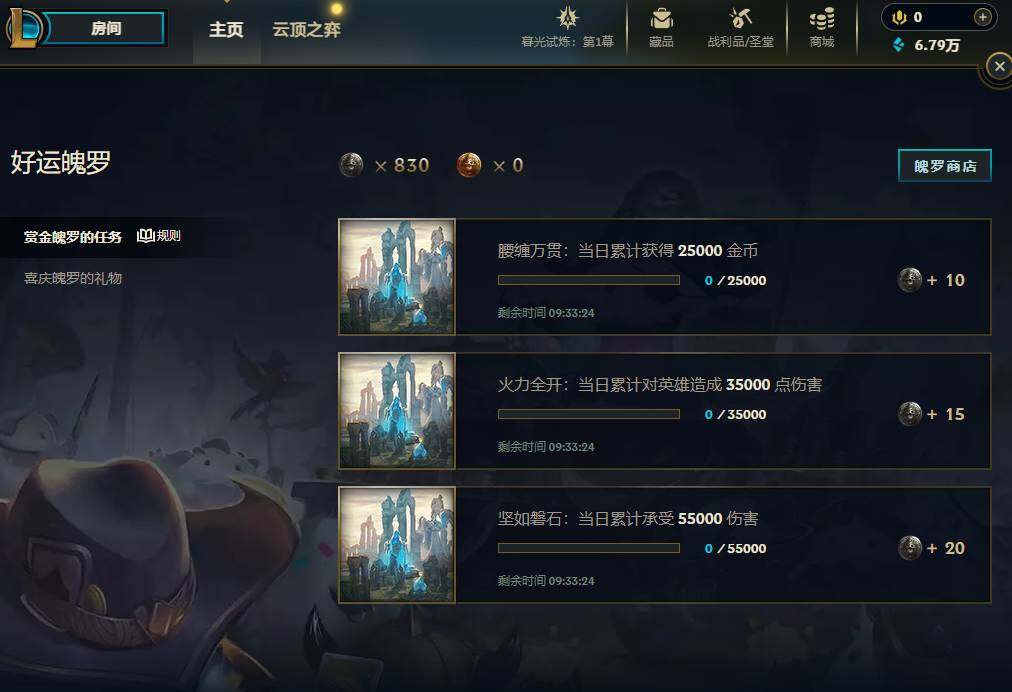Close the event panel with the X
The image size is (1012, 692).
click(x=999, y=66)
